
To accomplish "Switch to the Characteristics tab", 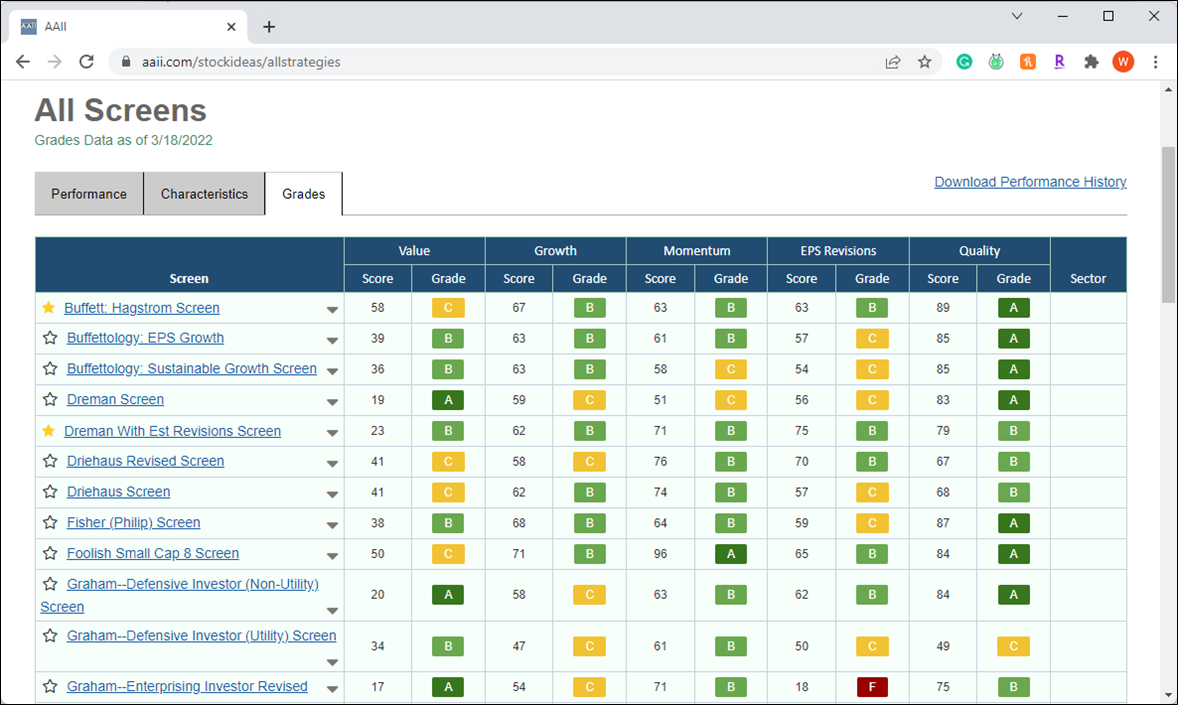I will [204, 194].
